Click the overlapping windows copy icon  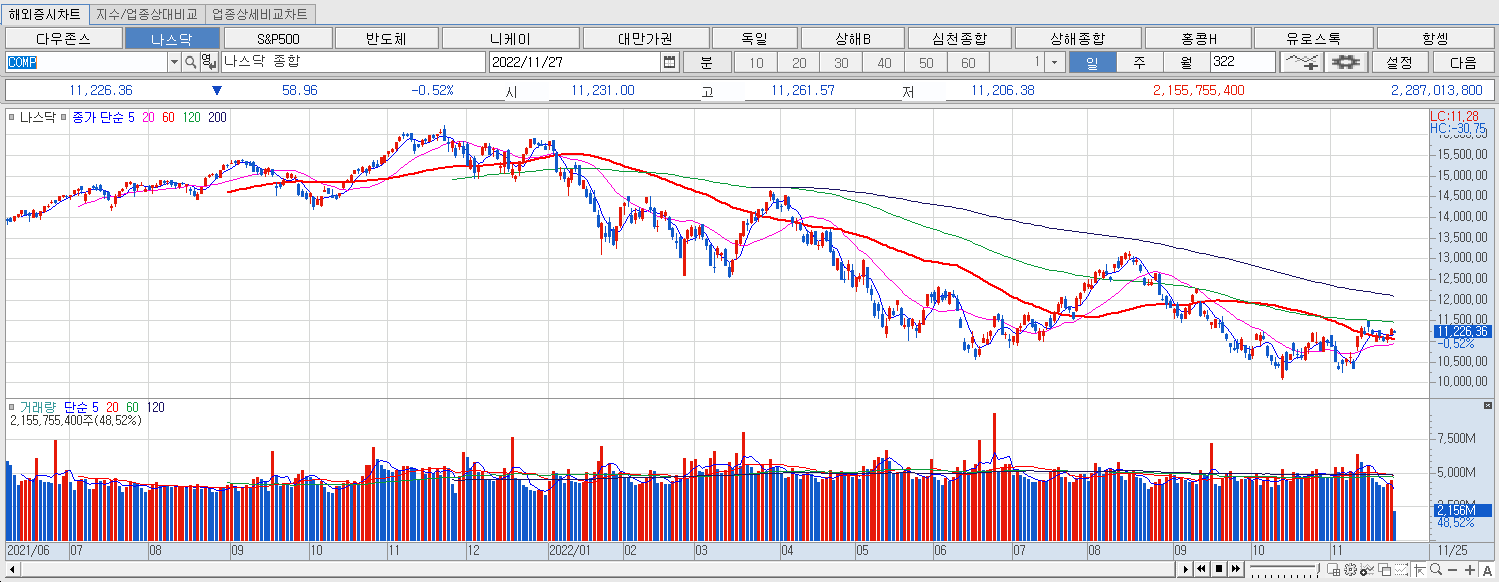click(x=1384, y=570)
